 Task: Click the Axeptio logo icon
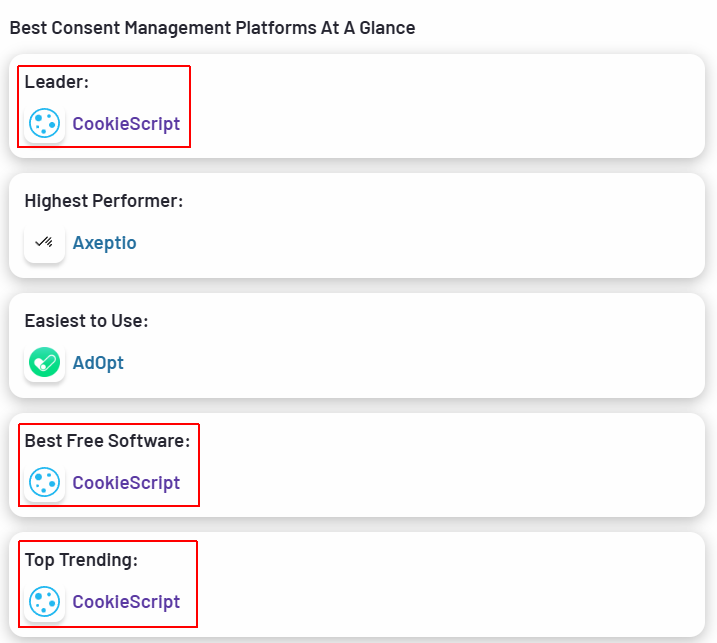point(45,243)
